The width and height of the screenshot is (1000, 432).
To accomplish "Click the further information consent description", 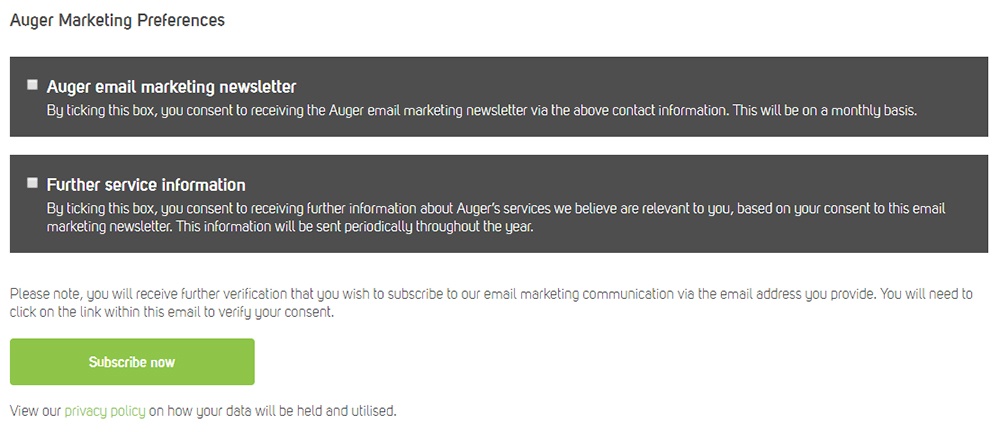I will click(x=496, y=218).
